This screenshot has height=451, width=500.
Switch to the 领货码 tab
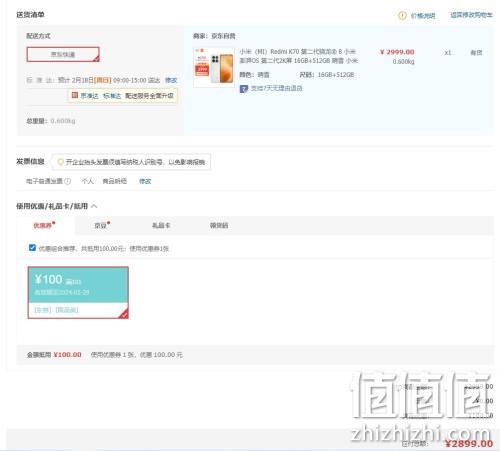click(x=219, y=225)
